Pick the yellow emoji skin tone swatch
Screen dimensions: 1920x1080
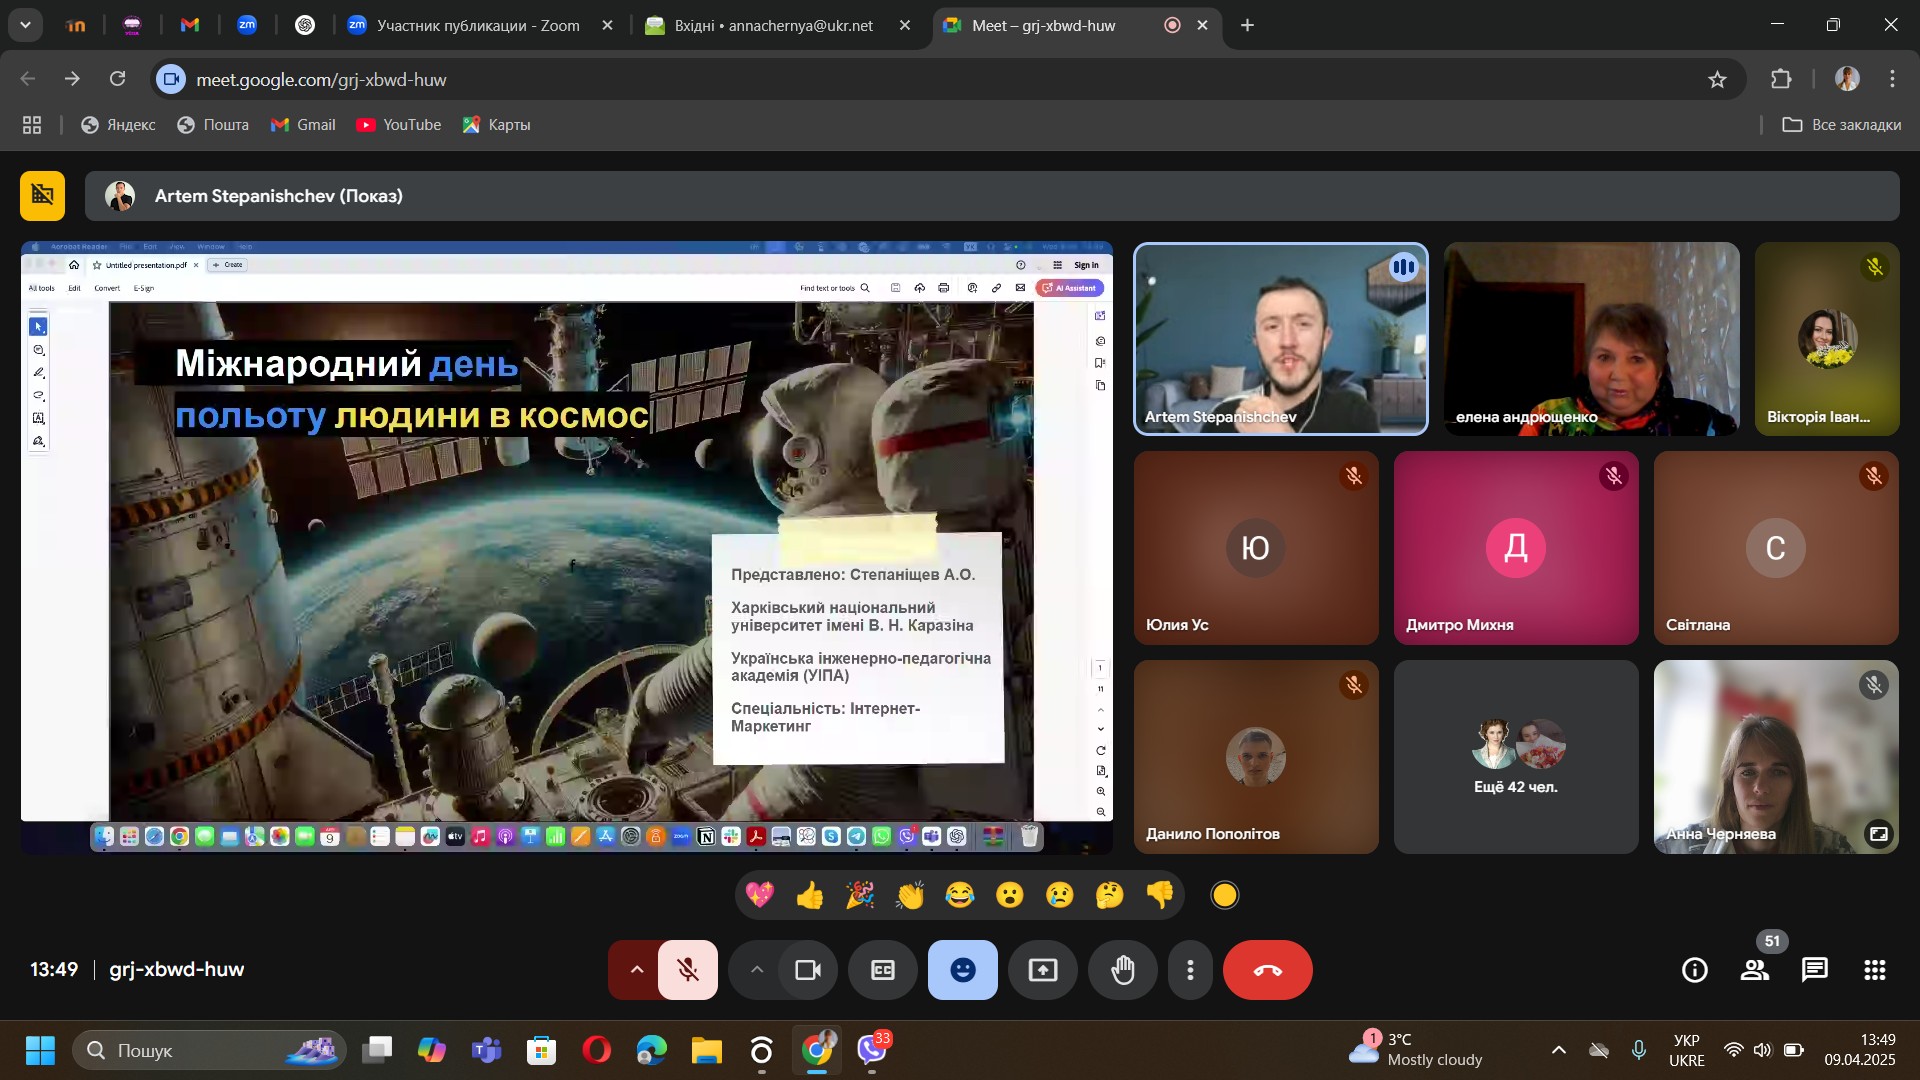(x=1224, y=895)
